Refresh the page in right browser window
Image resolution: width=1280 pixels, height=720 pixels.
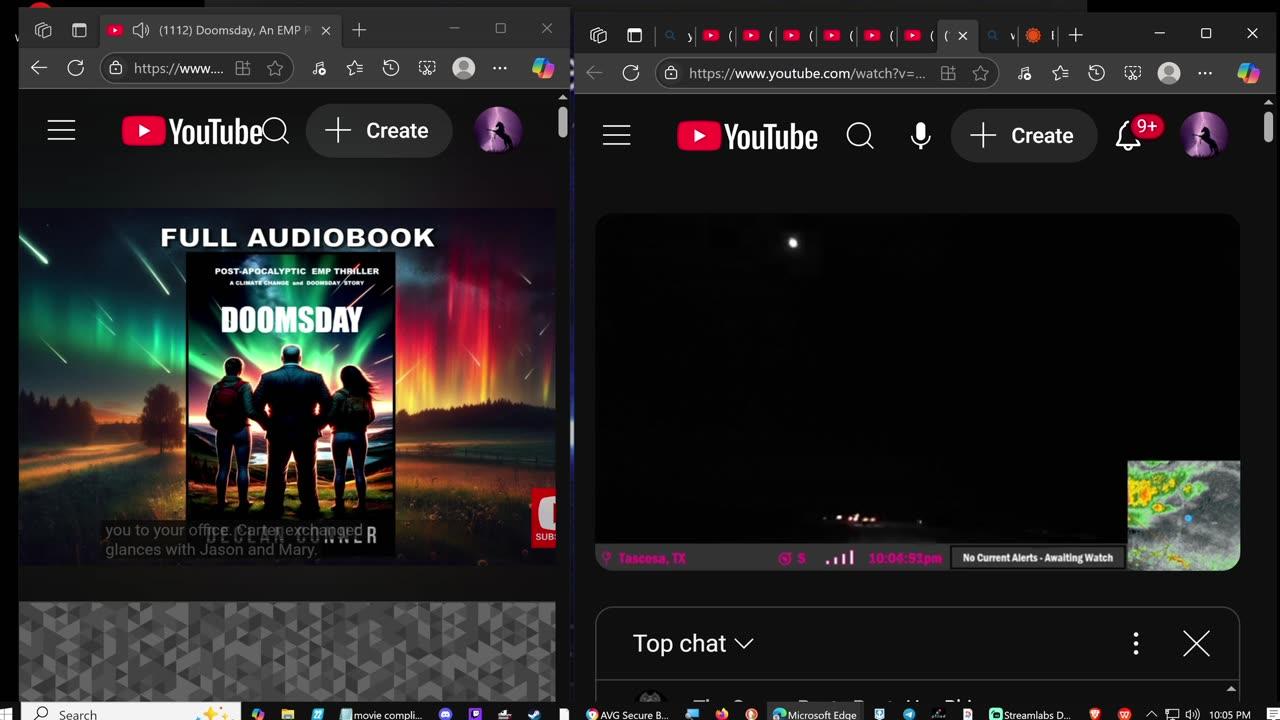tap(630, 73)
